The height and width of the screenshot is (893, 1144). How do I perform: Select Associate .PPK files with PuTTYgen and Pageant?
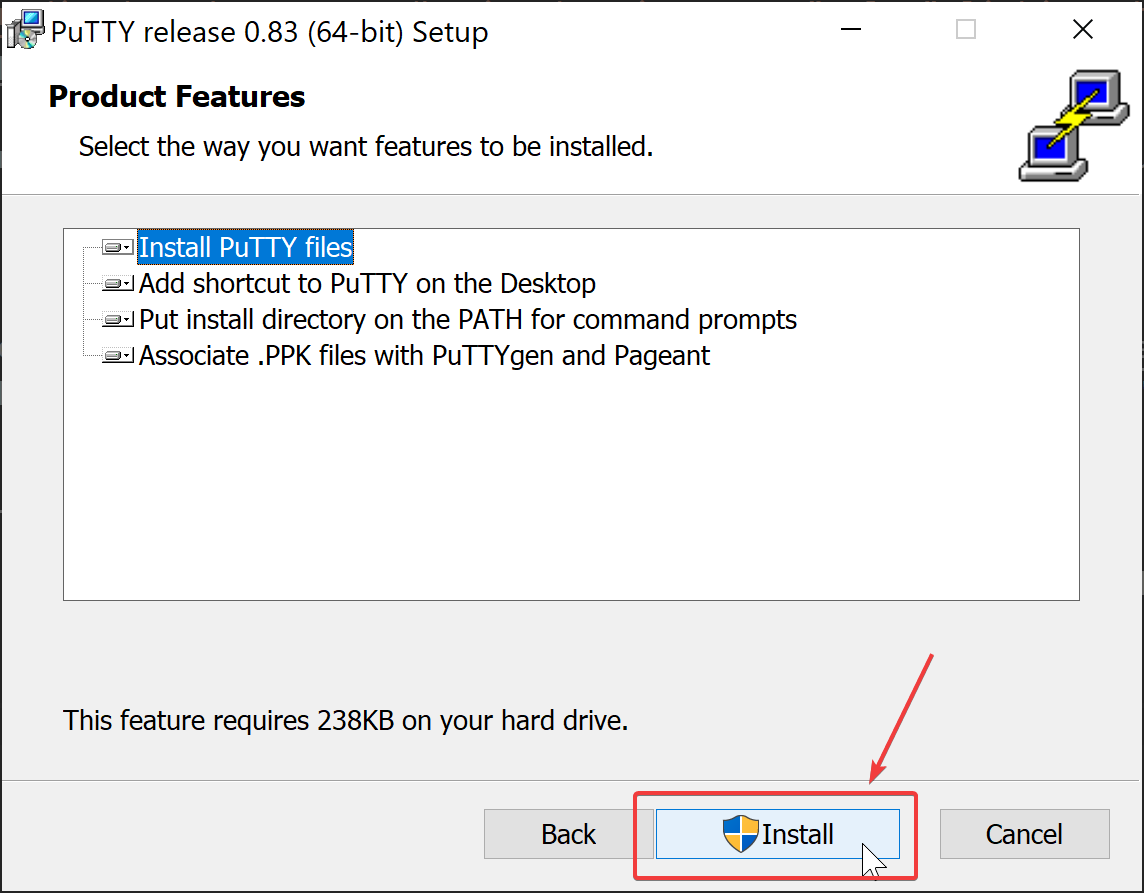tap(424, 356)
